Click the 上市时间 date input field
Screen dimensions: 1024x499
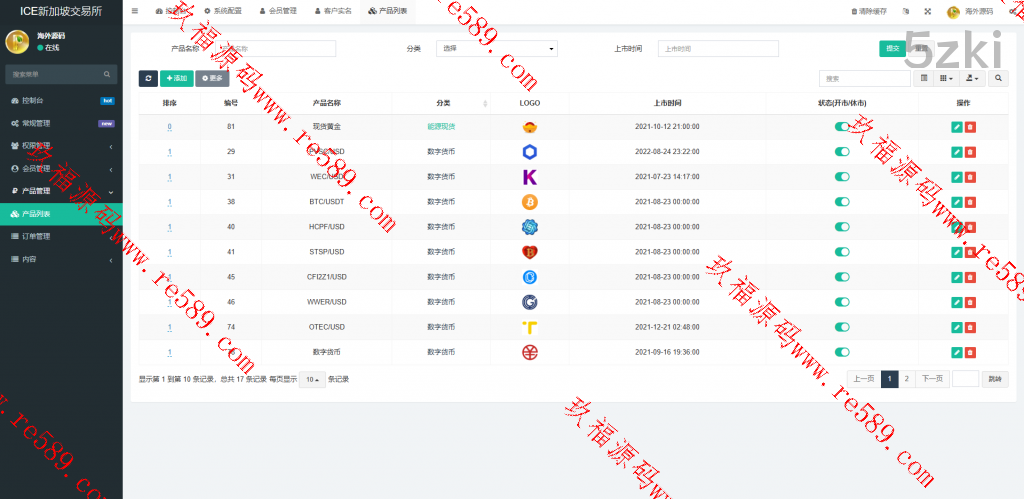click(x=718, y=49)
